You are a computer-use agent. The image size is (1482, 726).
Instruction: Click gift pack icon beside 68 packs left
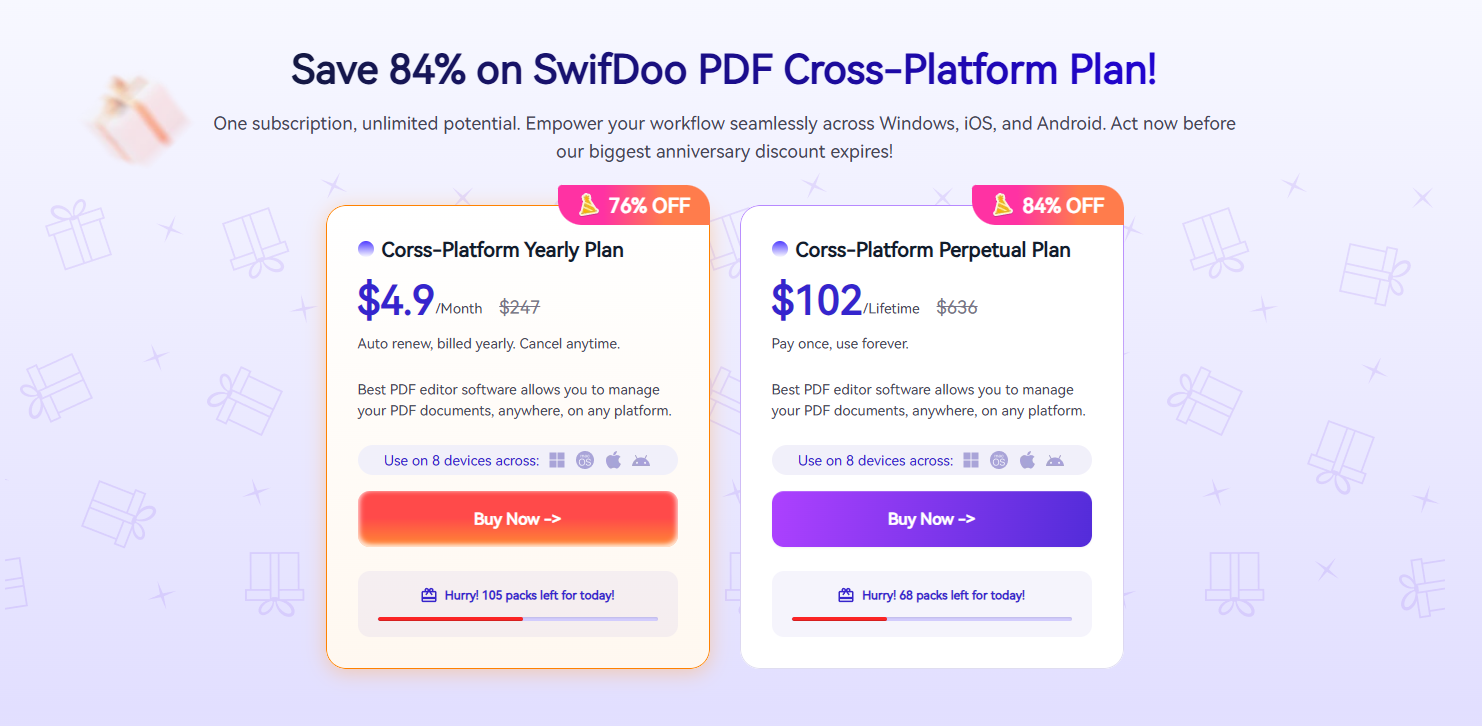845,595
